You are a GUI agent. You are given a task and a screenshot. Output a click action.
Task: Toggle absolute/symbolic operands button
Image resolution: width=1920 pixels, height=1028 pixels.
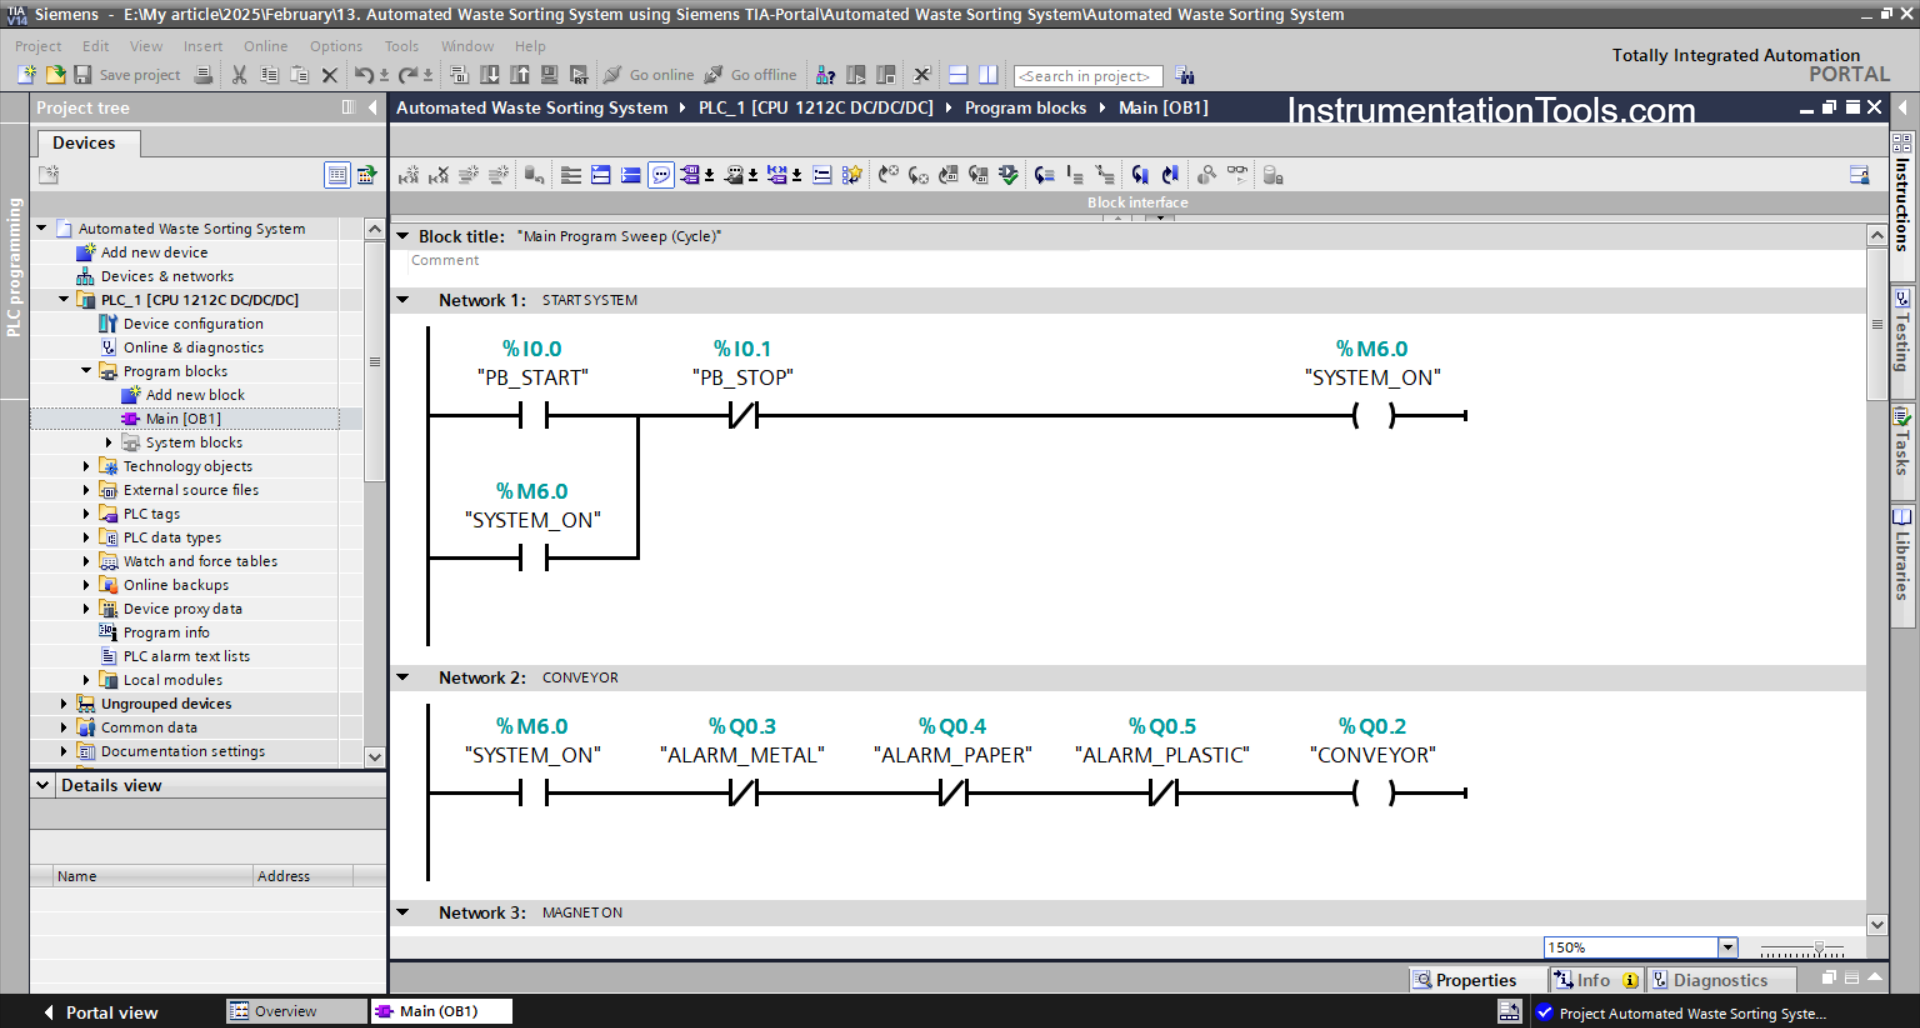click(x=691, y=175)
